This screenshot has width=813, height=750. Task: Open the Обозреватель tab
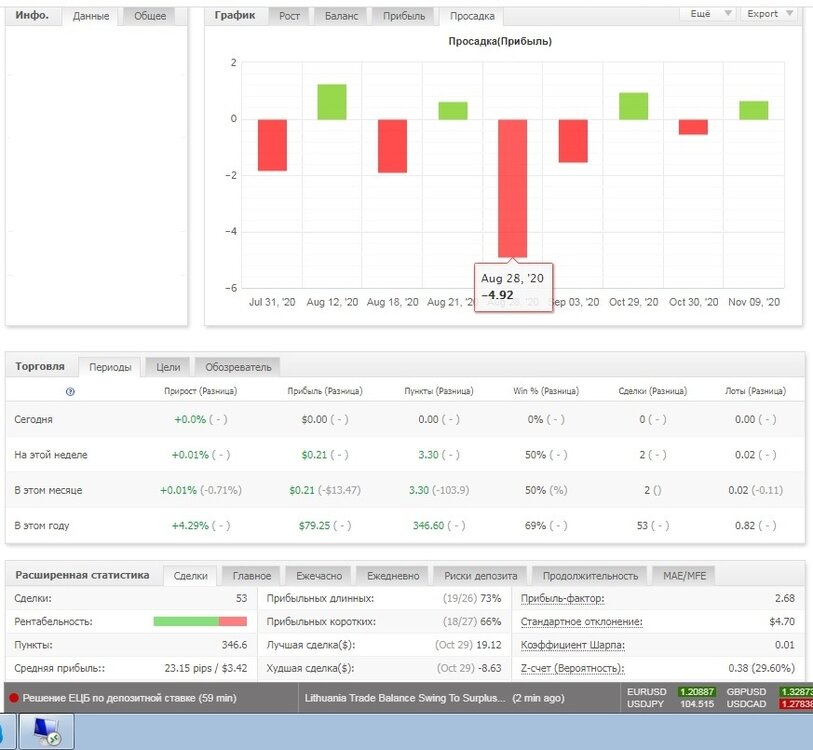click(x=238, y=367)
